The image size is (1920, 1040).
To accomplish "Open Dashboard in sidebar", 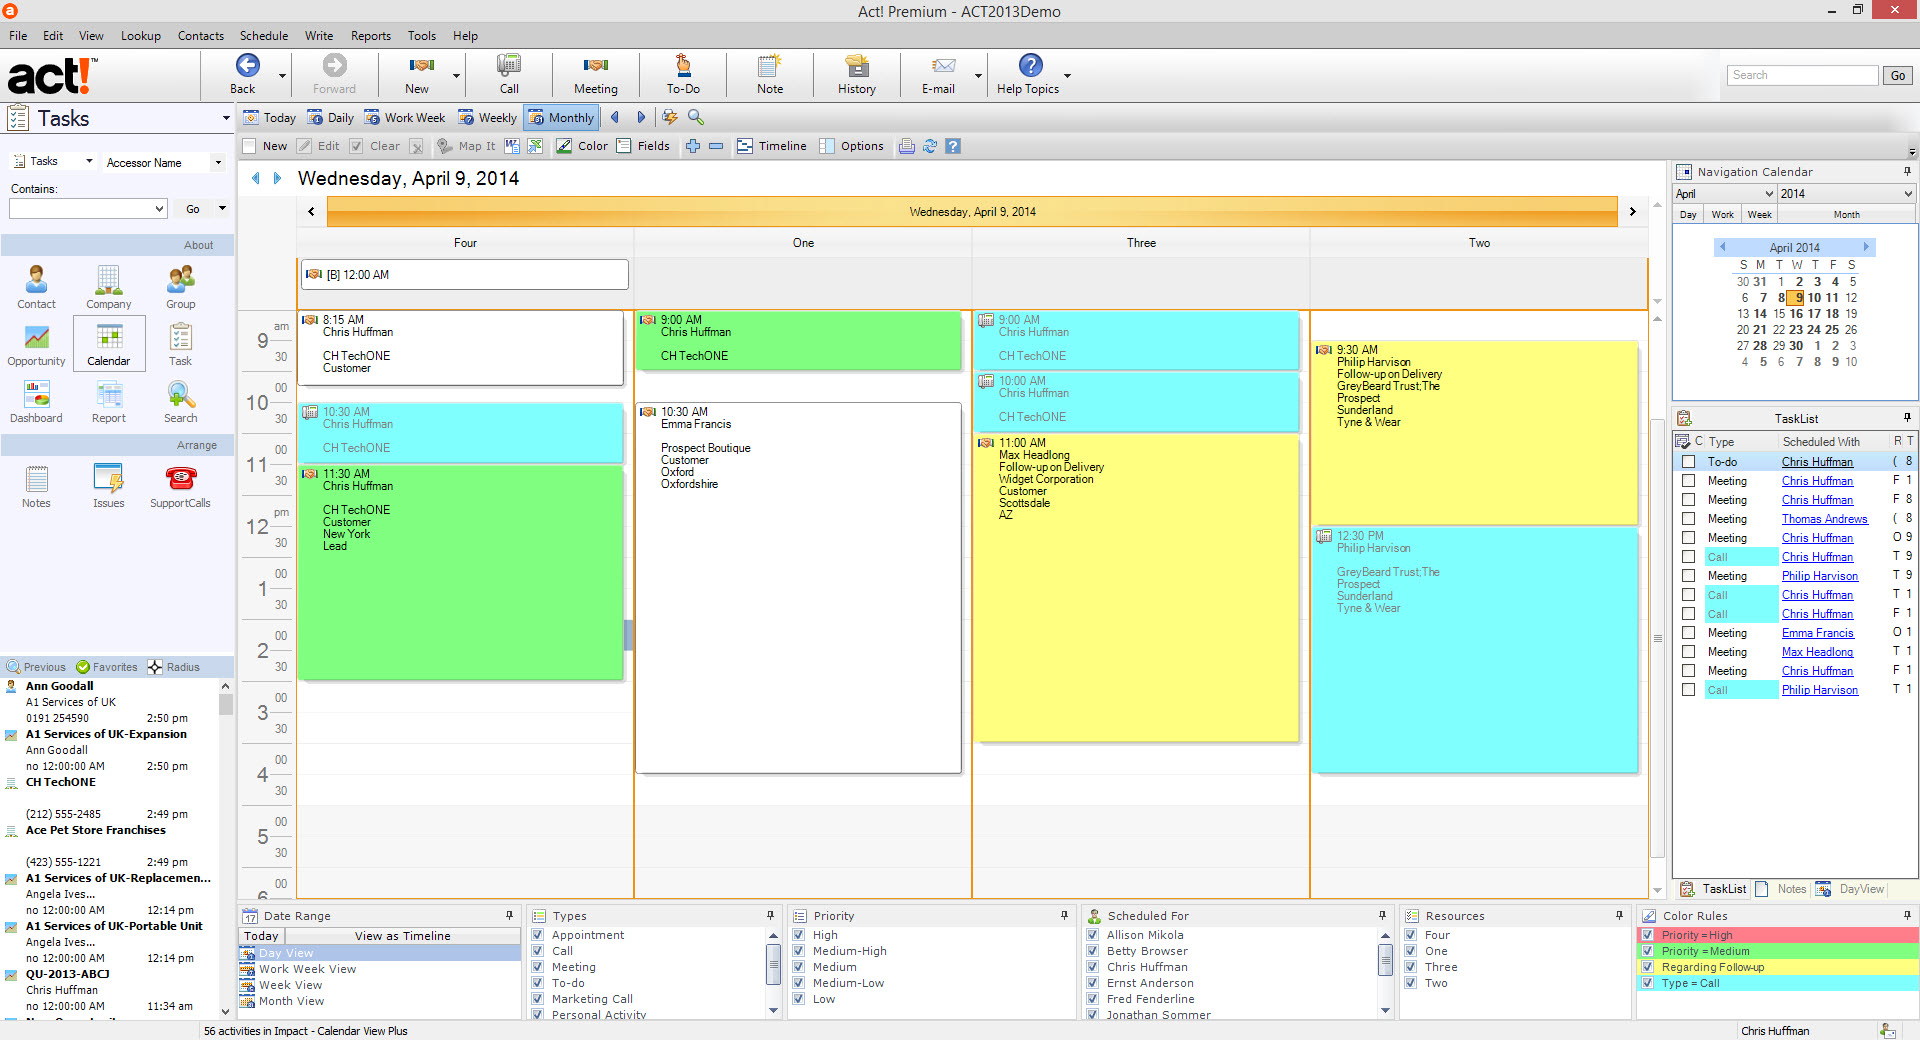I will click(x=36, y=402).
